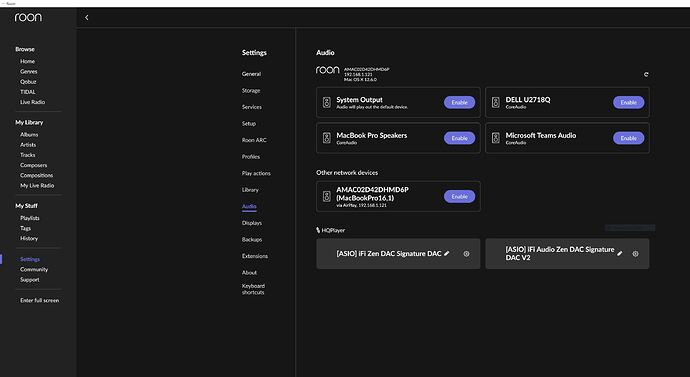Refresh the audio devices list

[x=646, y=74]
